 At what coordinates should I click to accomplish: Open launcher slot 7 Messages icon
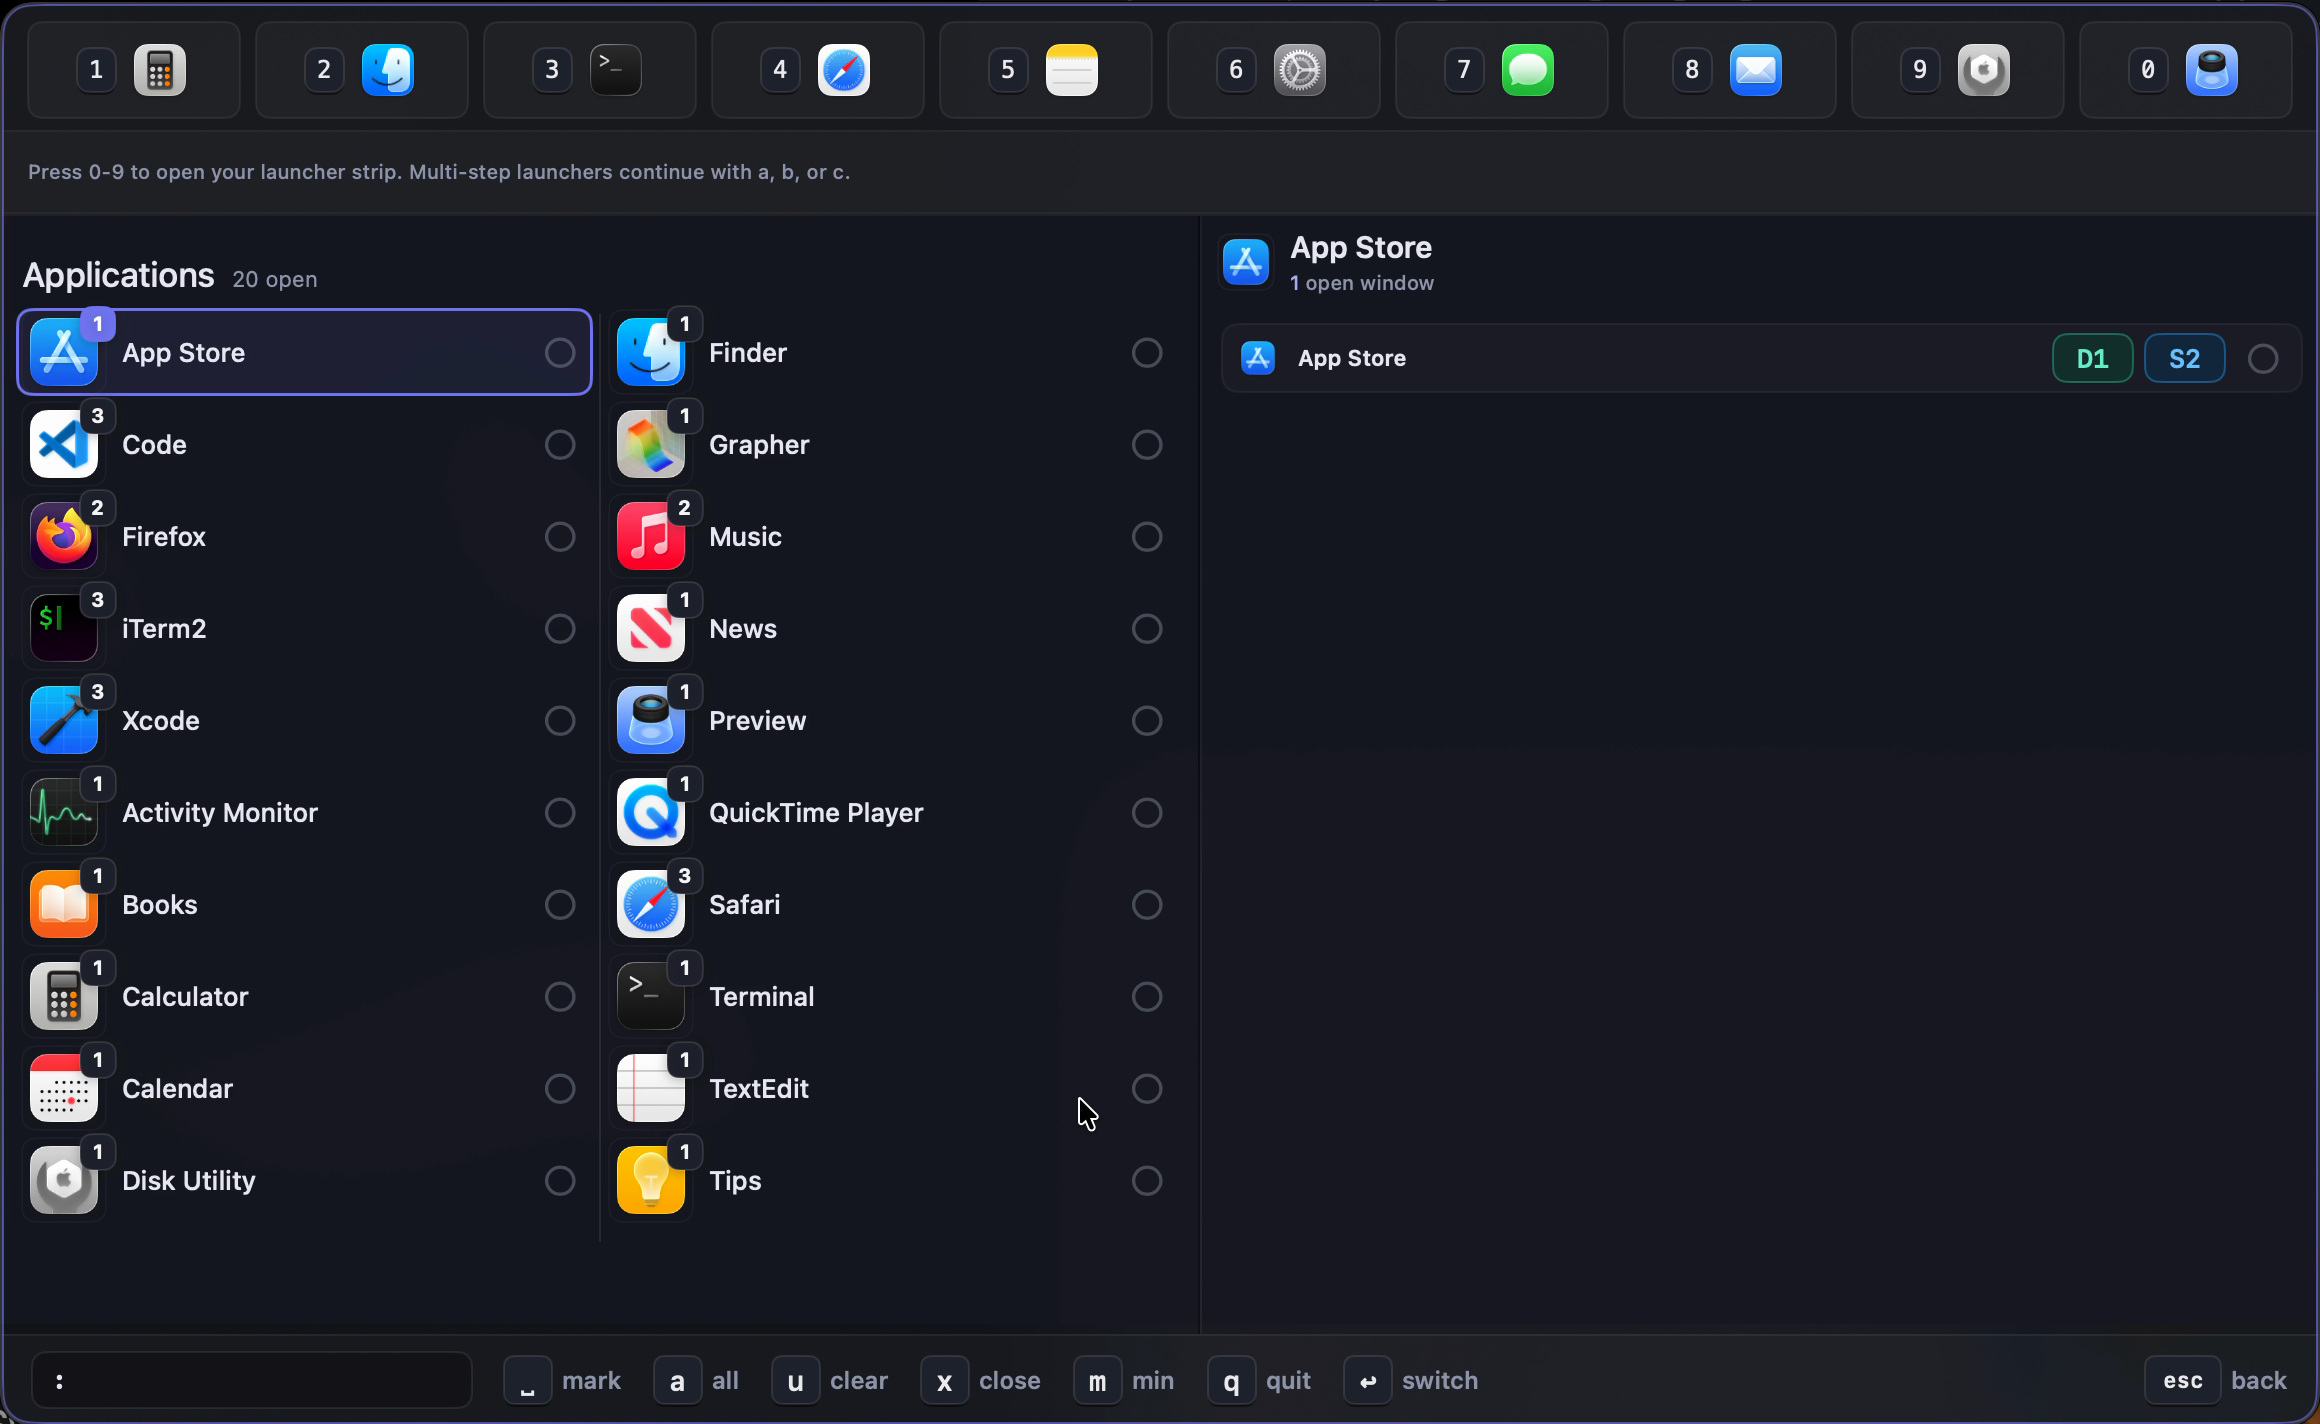pyautogui.click(x=1528, y=70)
